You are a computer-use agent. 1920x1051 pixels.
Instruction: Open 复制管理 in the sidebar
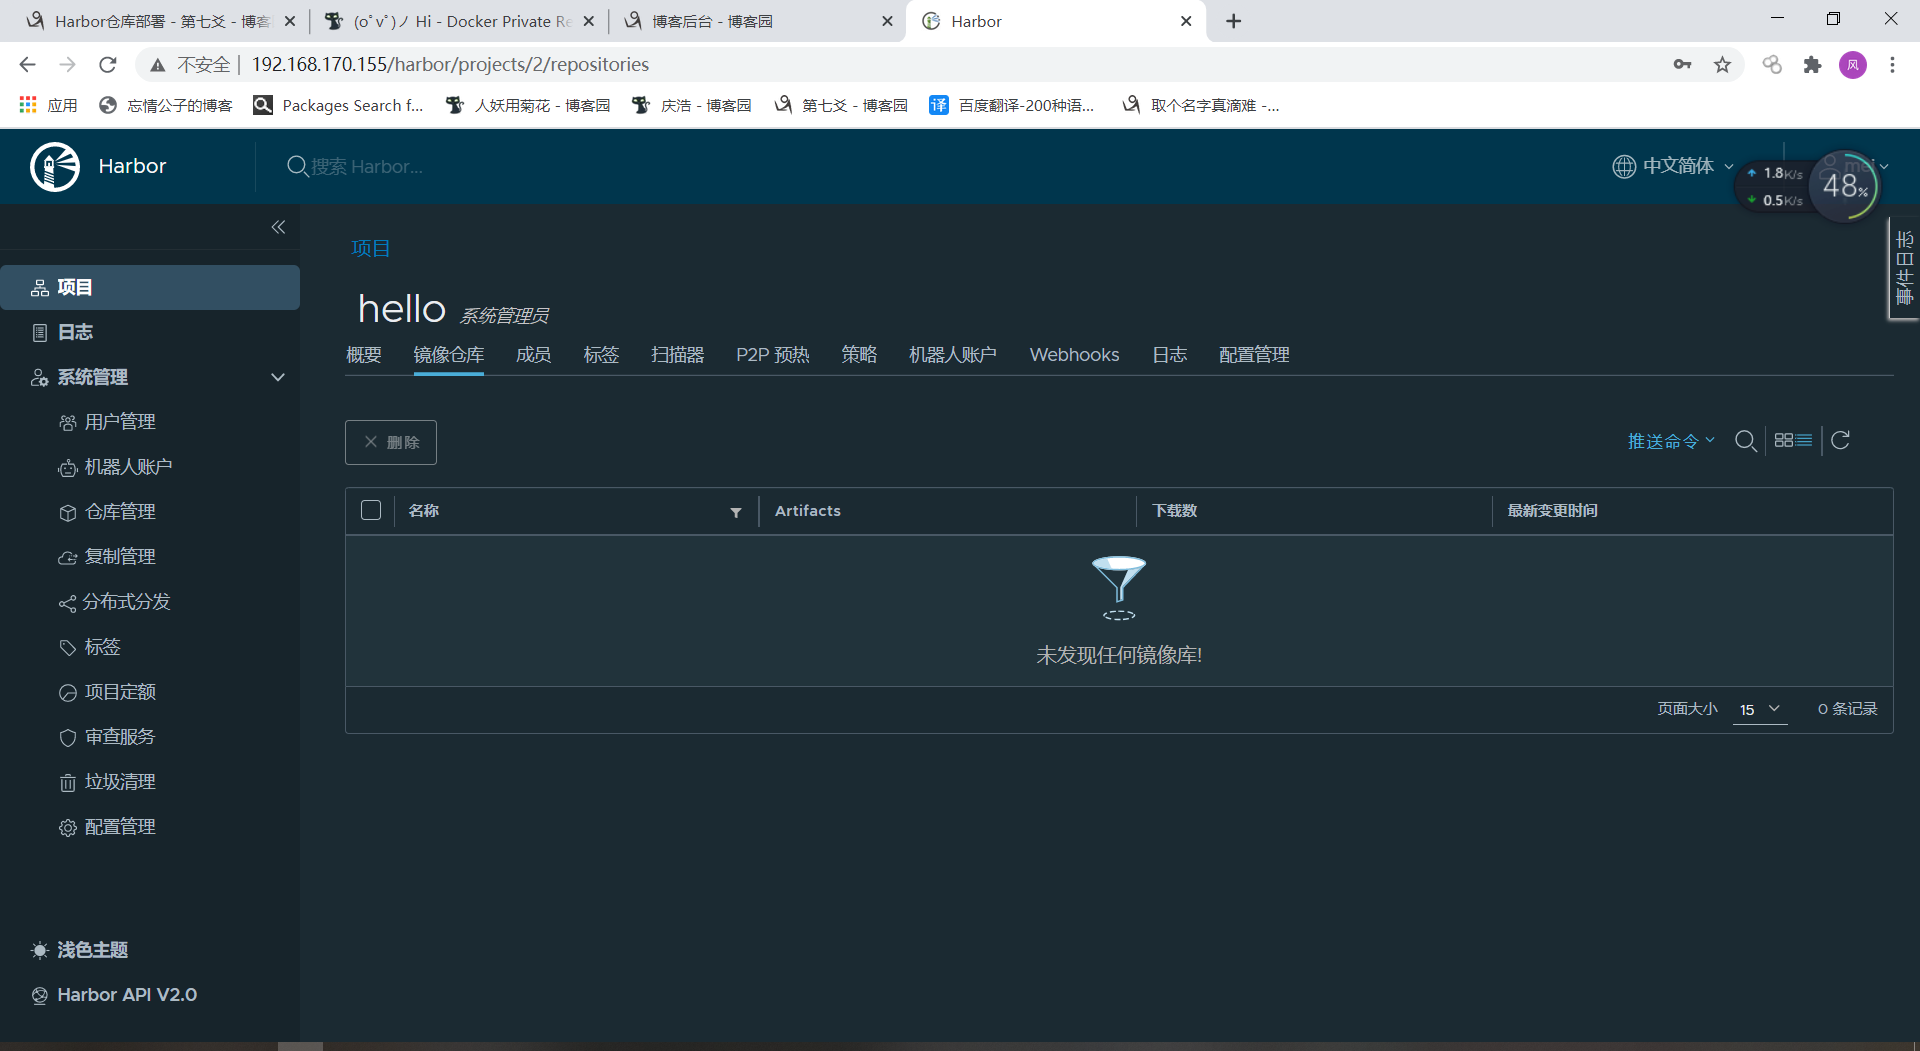point(107,557)
